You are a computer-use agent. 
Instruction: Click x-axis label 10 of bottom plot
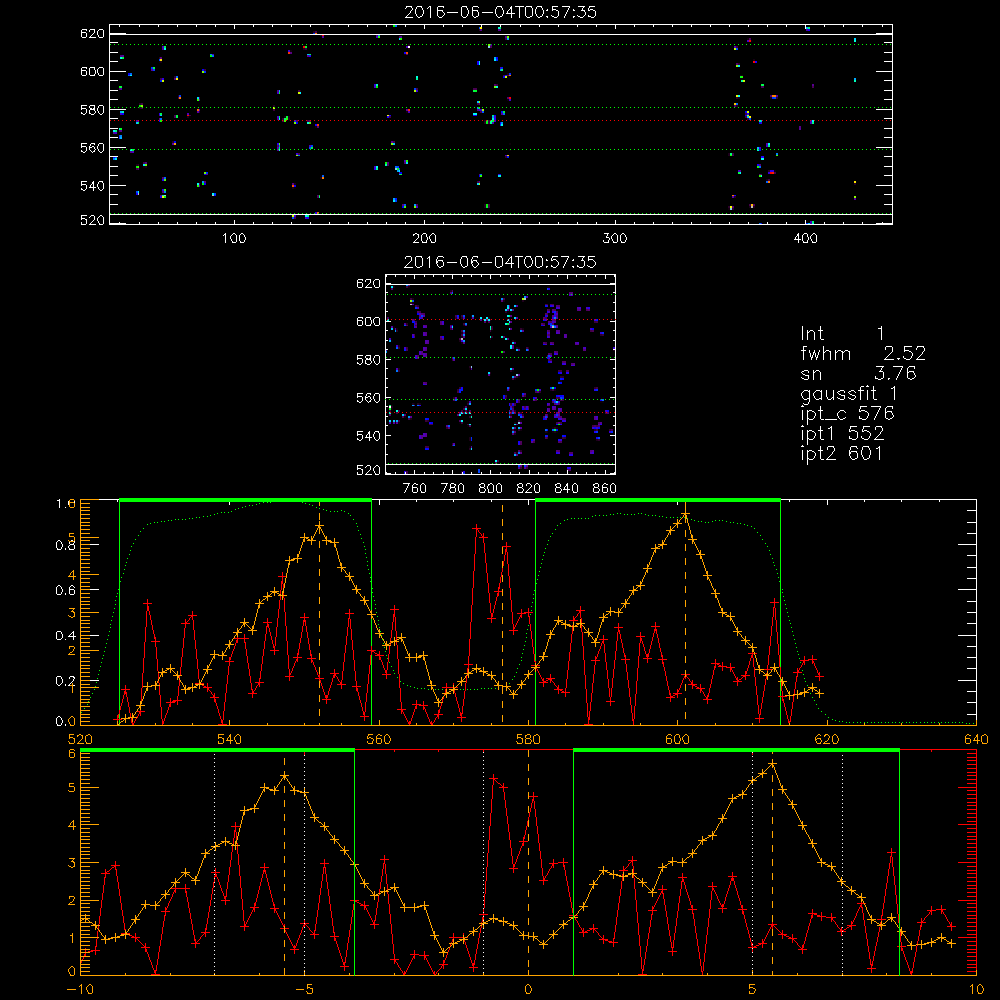point(976,989)
